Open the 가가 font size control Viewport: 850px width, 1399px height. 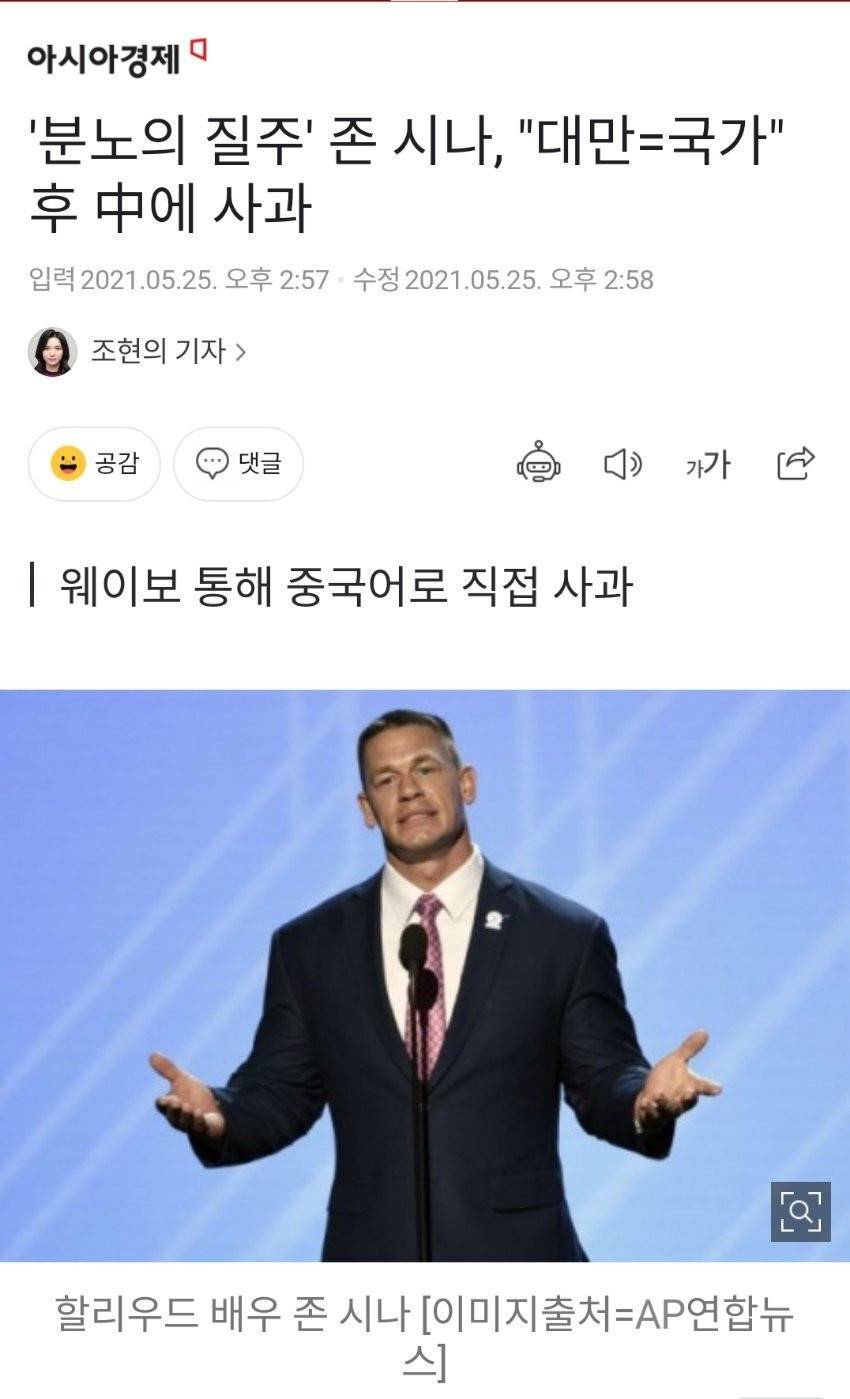pos(708,464)
